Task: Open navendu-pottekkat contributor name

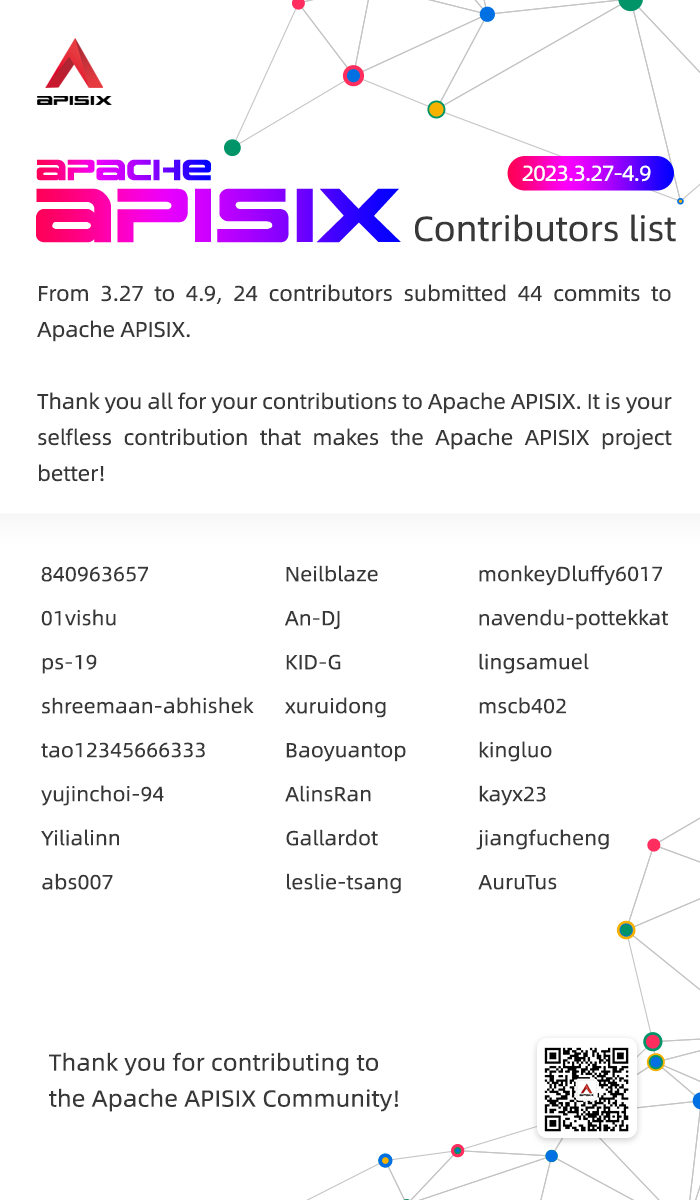Action: (x=573, y=618)
